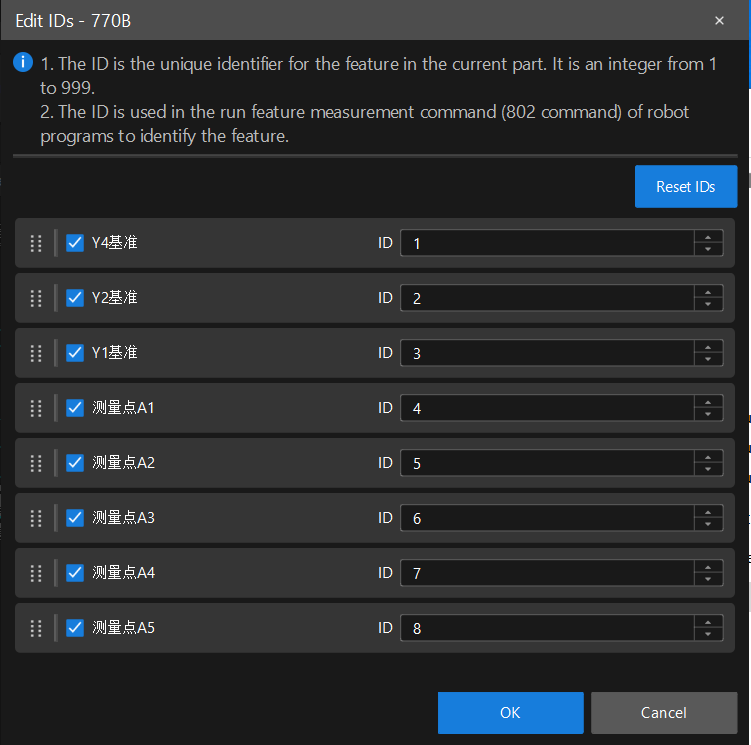Image resolution: width=751 pixels, height=745 pixels.
Task: Click the drag handle for Y4基准 row
Action: click(36, 243)
